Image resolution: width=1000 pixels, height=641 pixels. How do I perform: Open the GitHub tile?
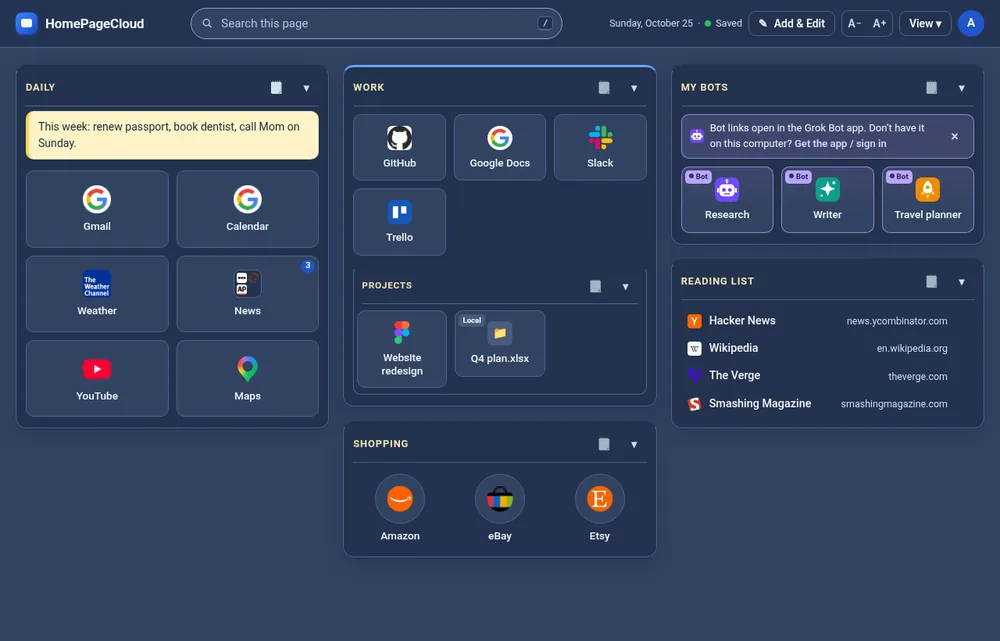pyautogui.click(x=399, y=147)
